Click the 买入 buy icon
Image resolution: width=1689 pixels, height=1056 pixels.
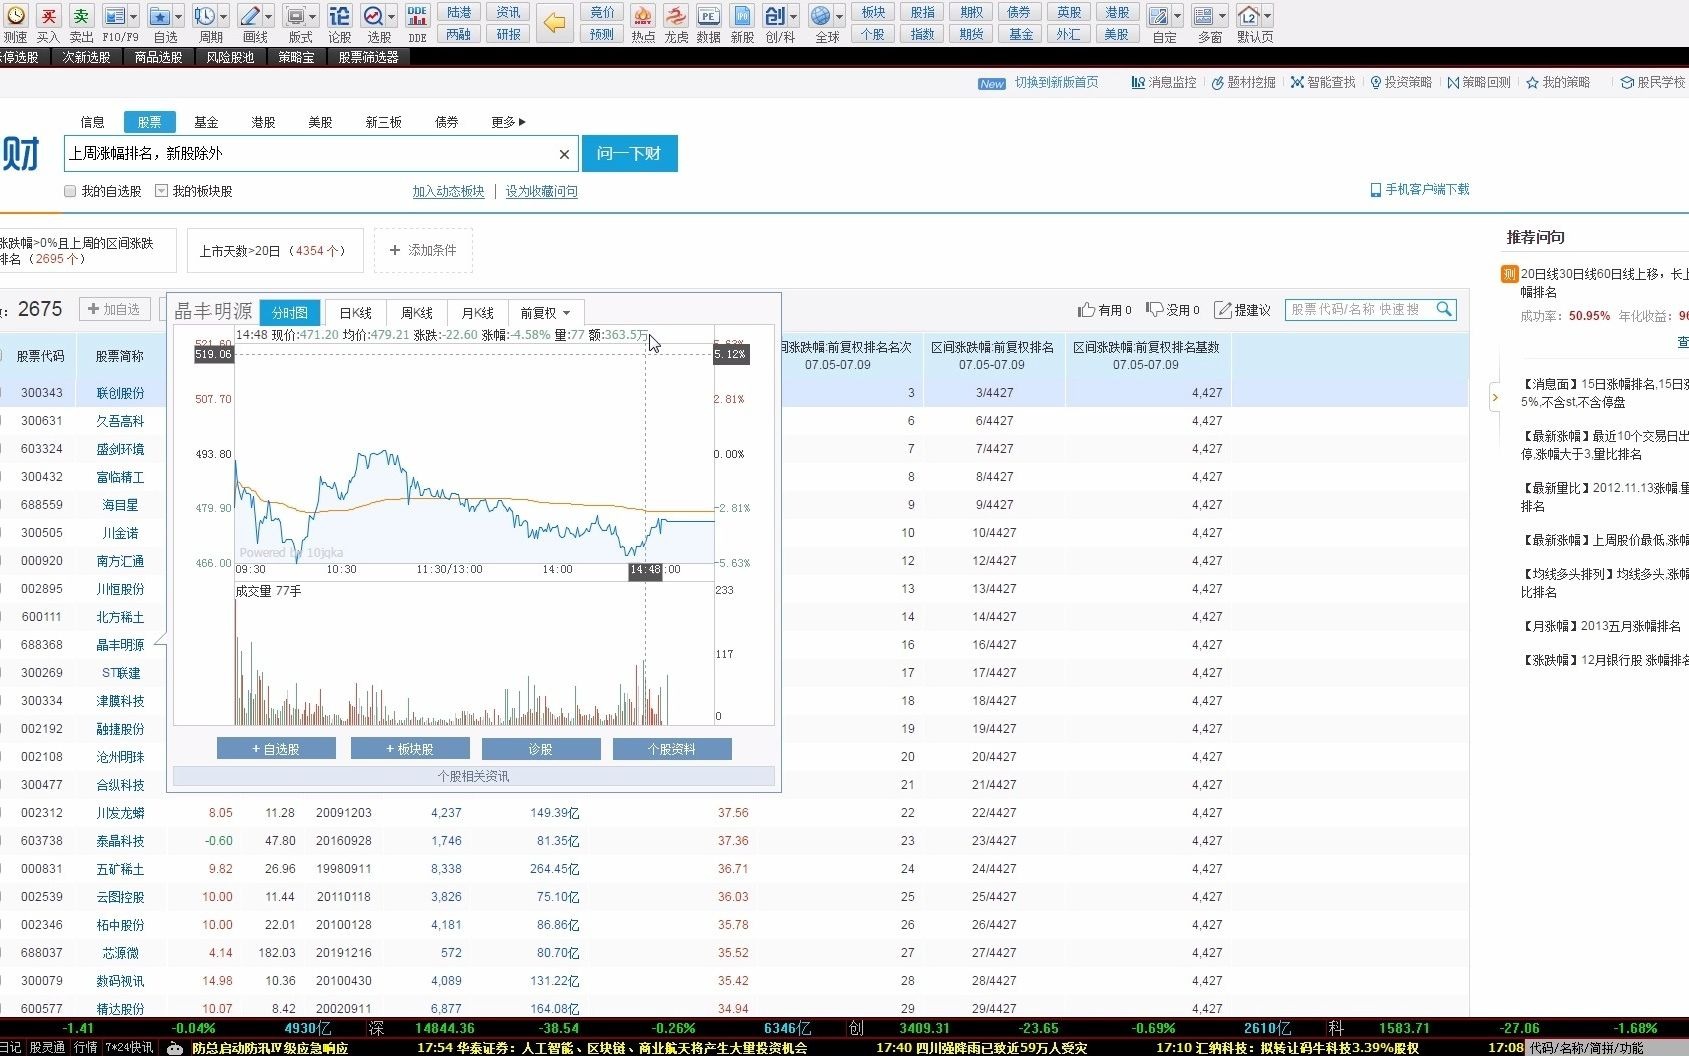tap(48, 16)
